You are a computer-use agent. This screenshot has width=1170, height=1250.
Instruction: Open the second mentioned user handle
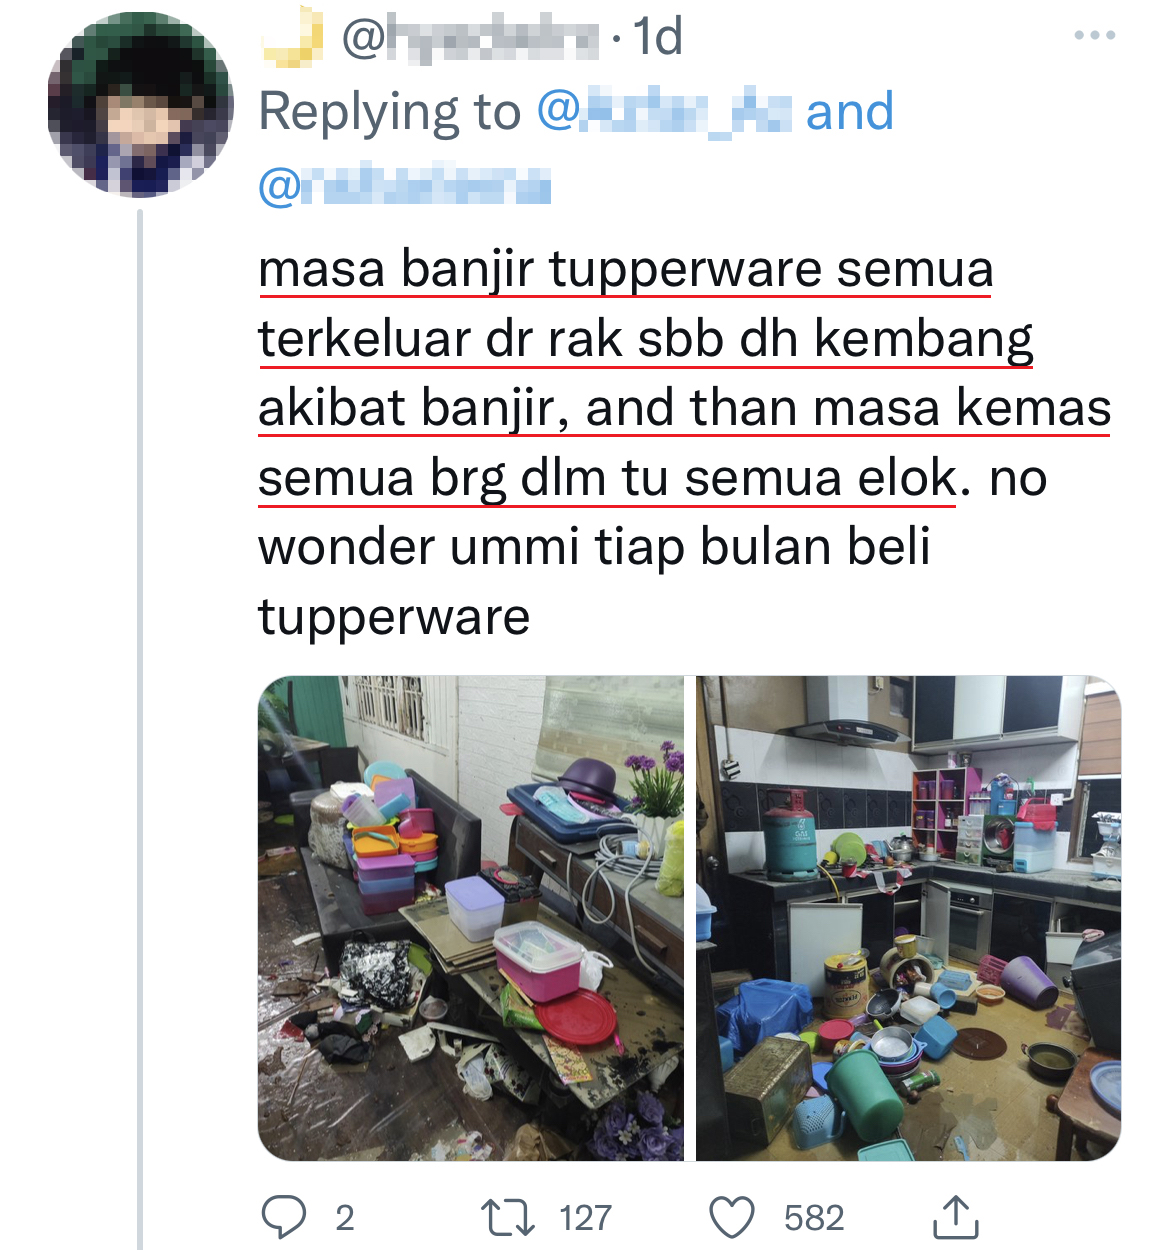pos(404,186)
